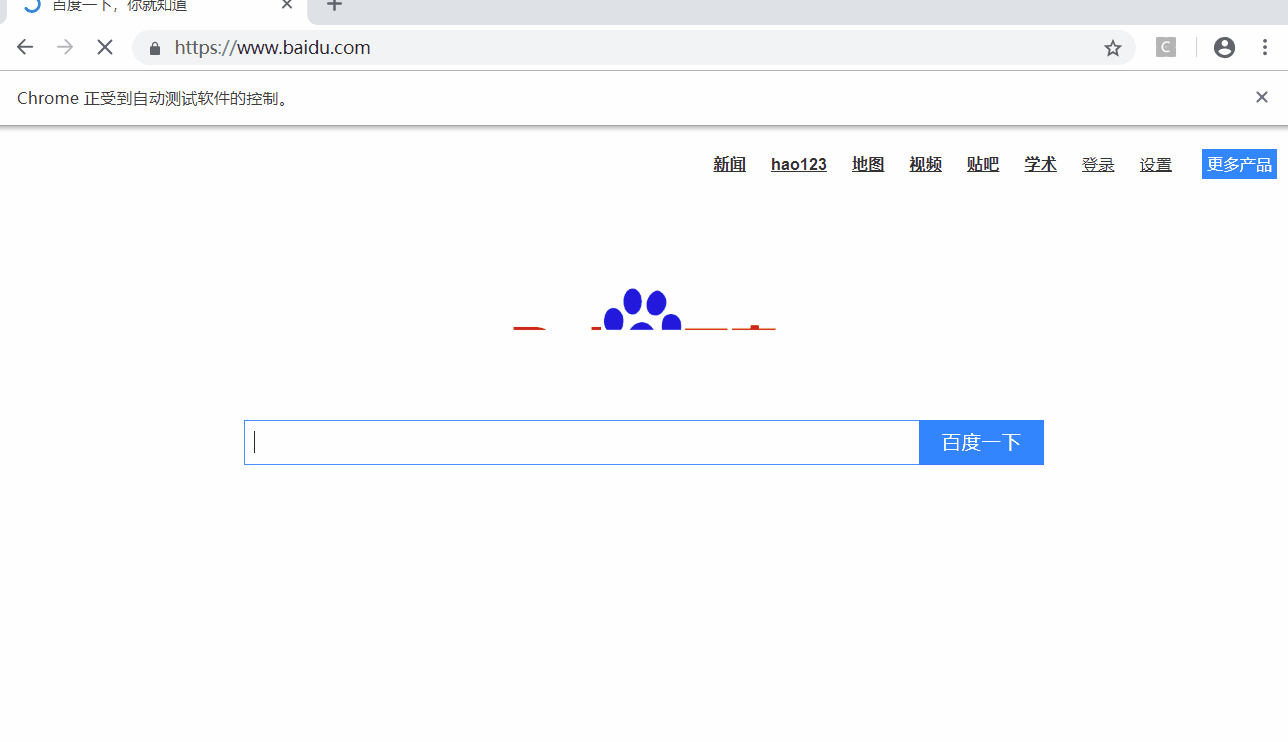This screenshot has width=1288, height=742.
Task: Open the 贴吧 forum link
Action: [x=983, y=164]
